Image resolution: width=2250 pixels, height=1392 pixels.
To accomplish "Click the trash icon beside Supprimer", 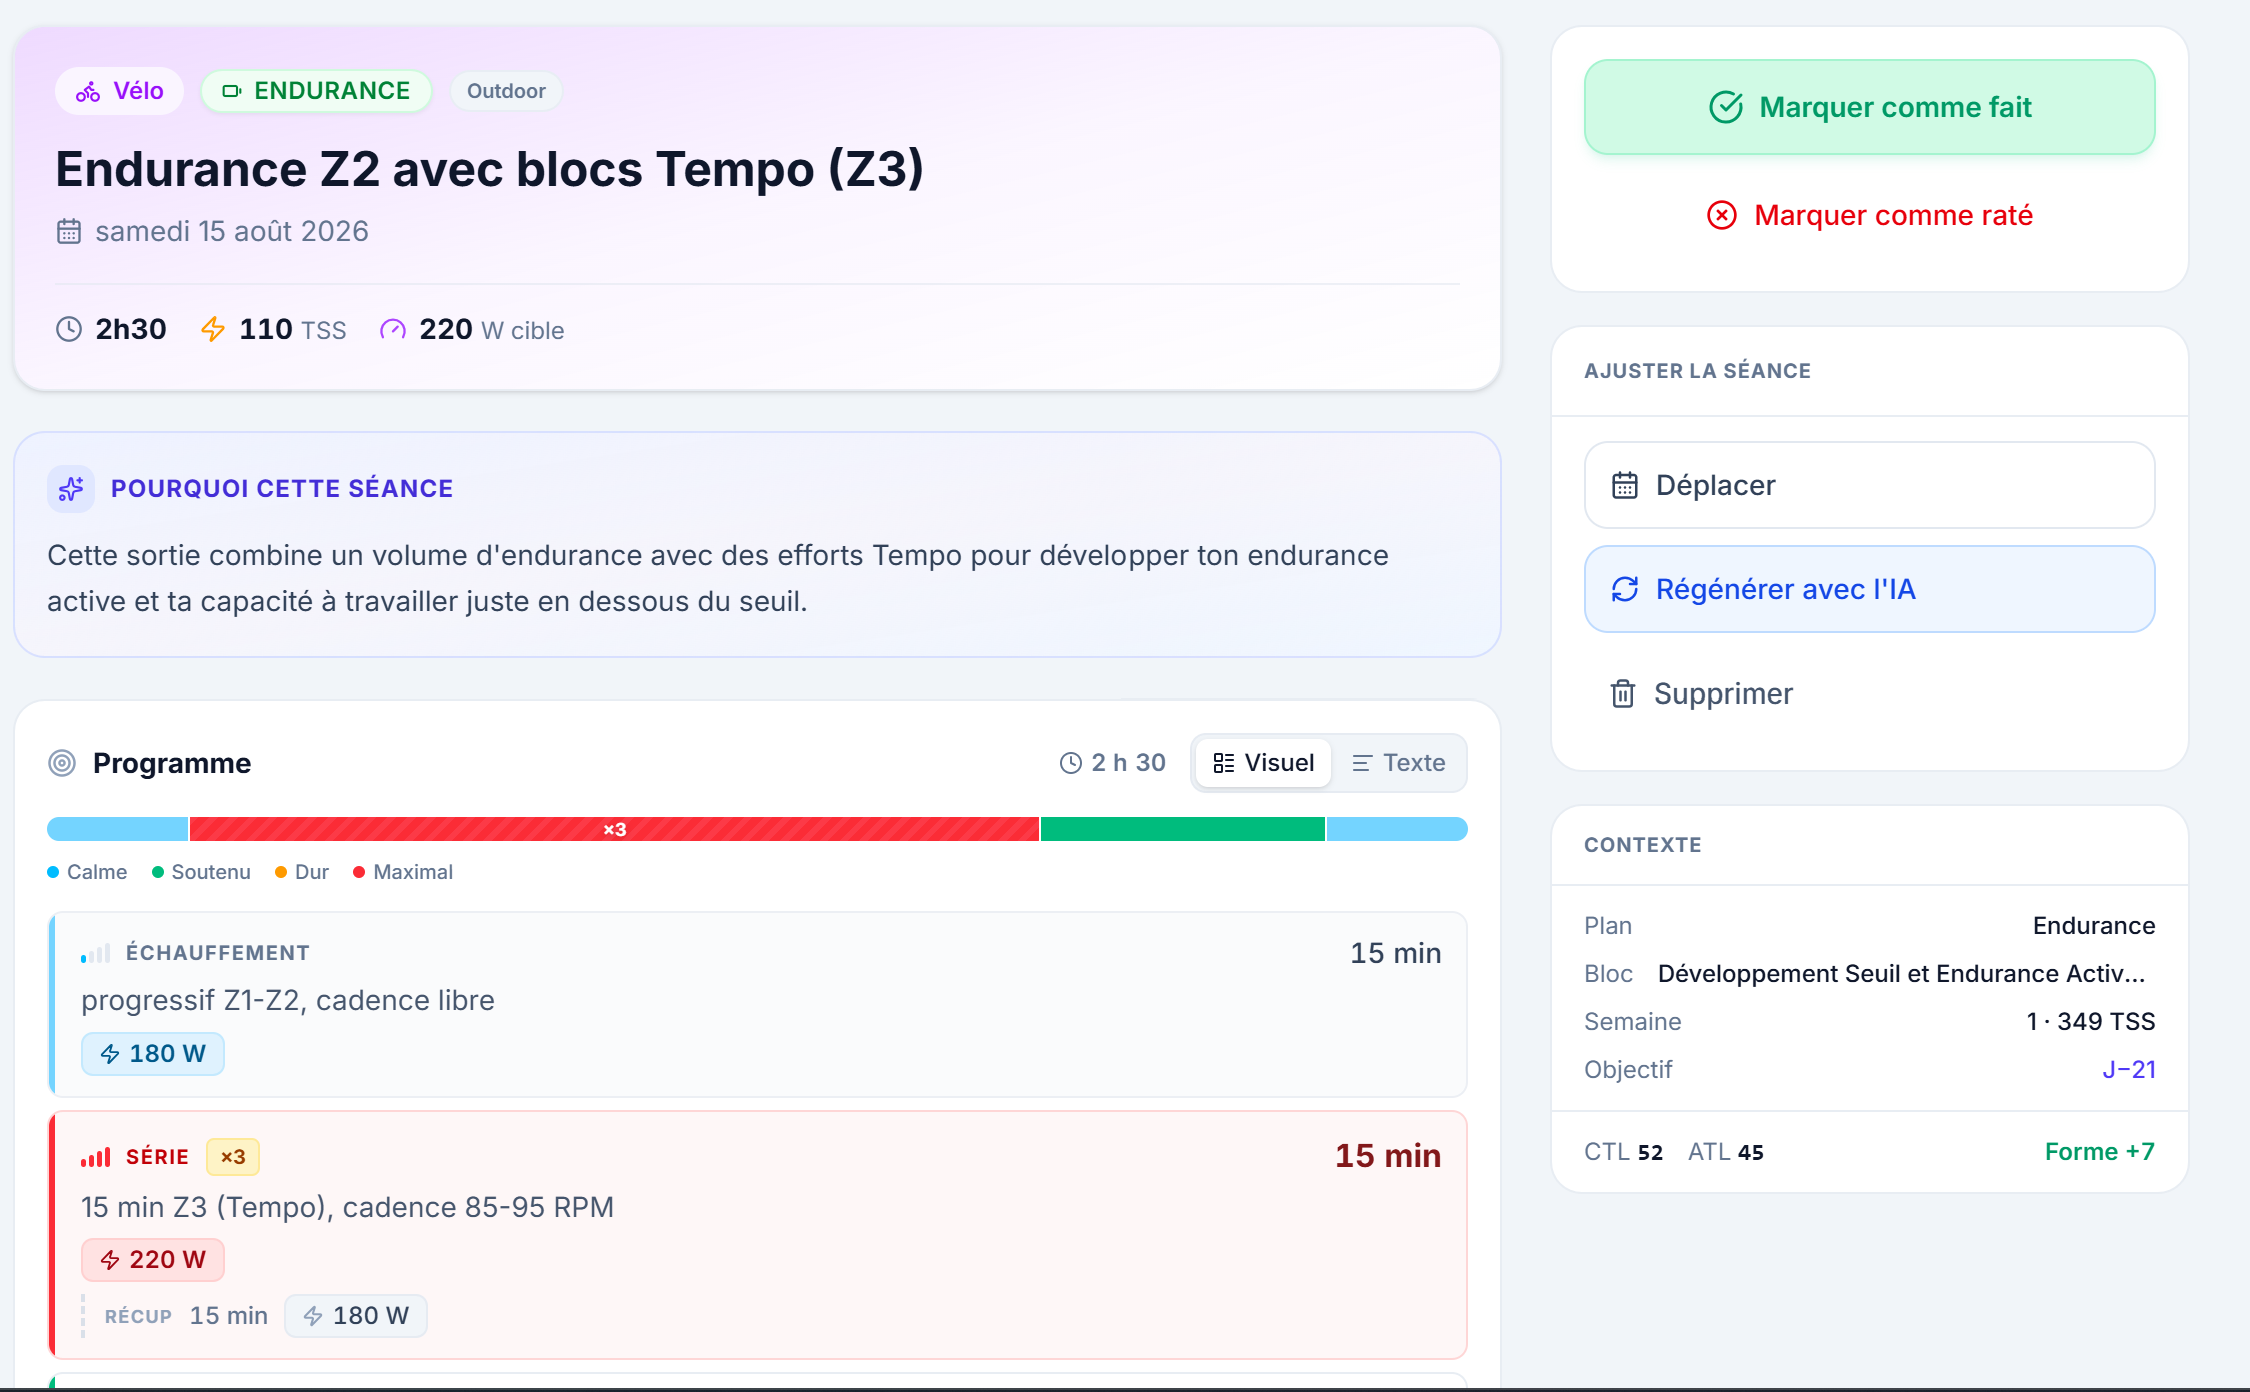I will (1623, 693).
